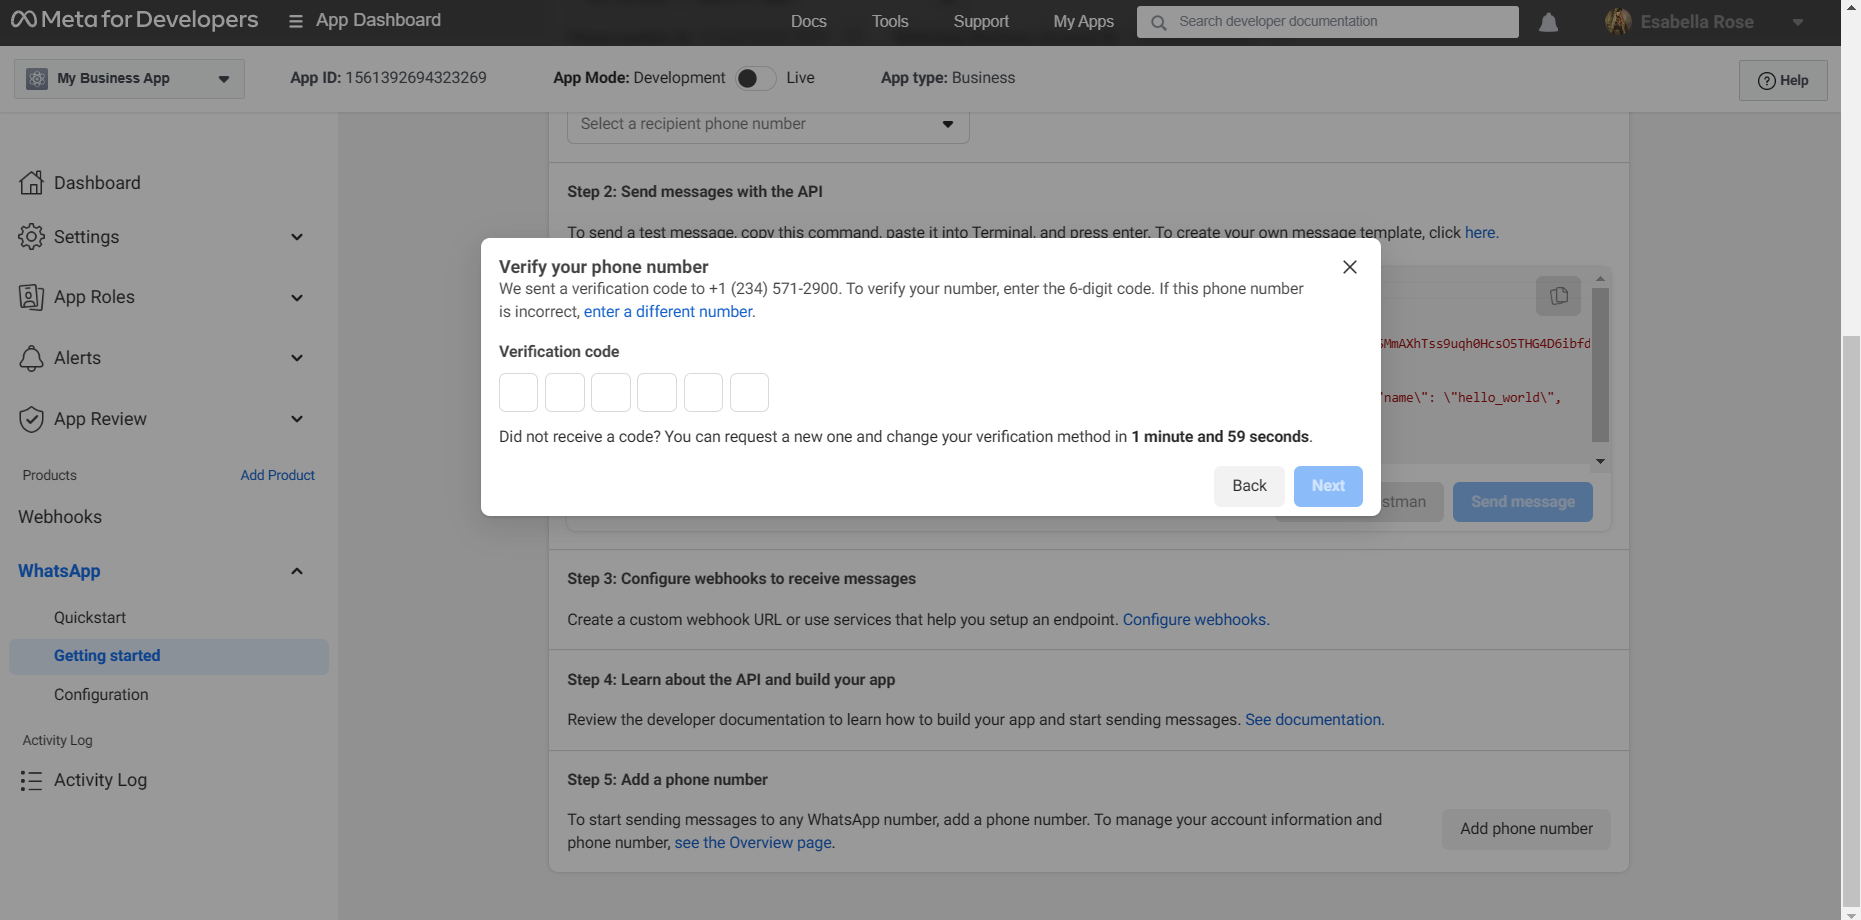The width and height of the screenshot is (1861, 920).
Task: Open the hamburger menu beside App Dashboard
Action: (296, 21)
